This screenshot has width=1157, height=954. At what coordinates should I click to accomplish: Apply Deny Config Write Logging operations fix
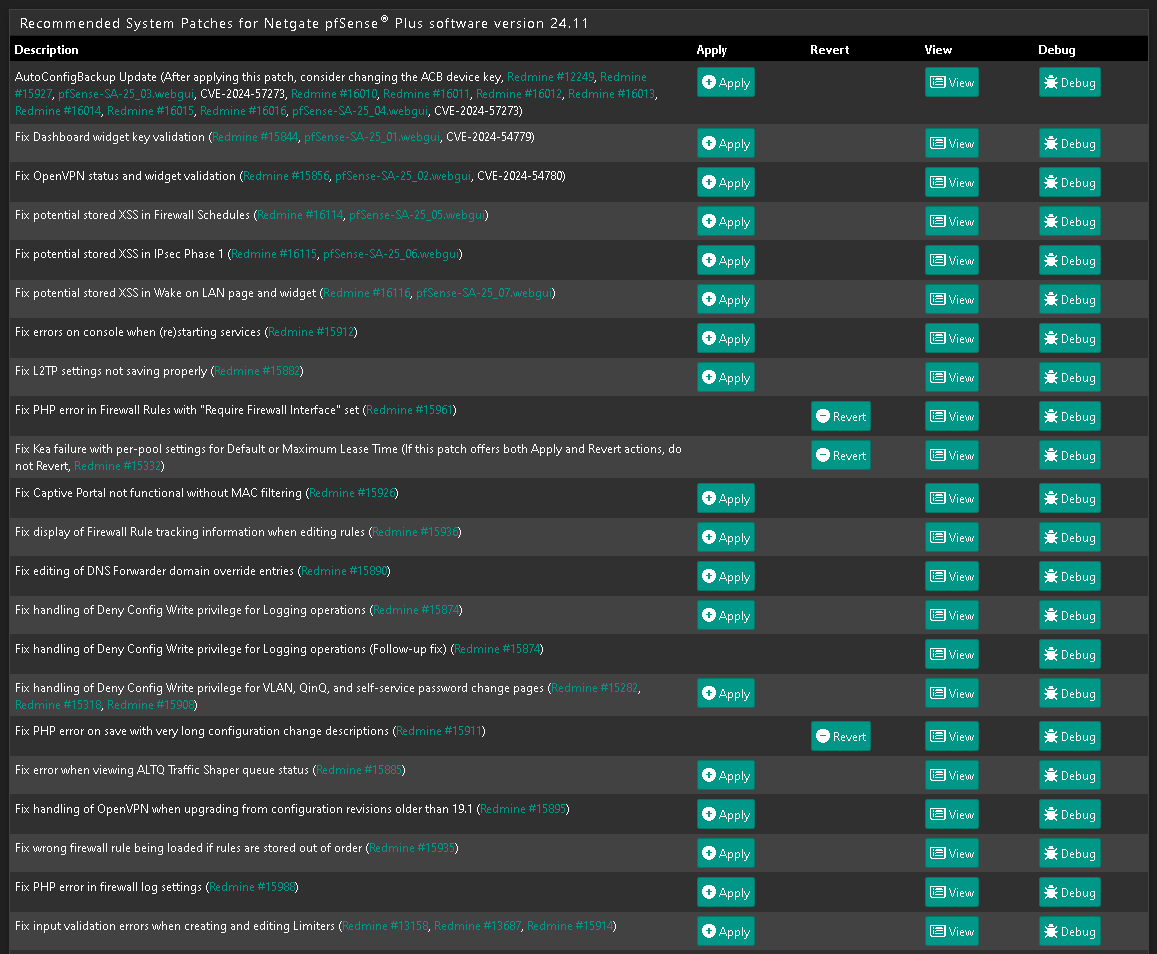(725, 616)
